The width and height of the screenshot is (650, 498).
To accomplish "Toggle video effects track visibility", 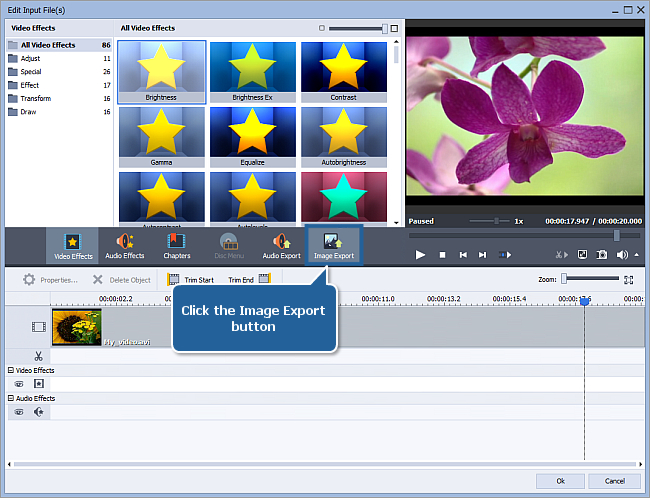I will (x=19, y=384).
